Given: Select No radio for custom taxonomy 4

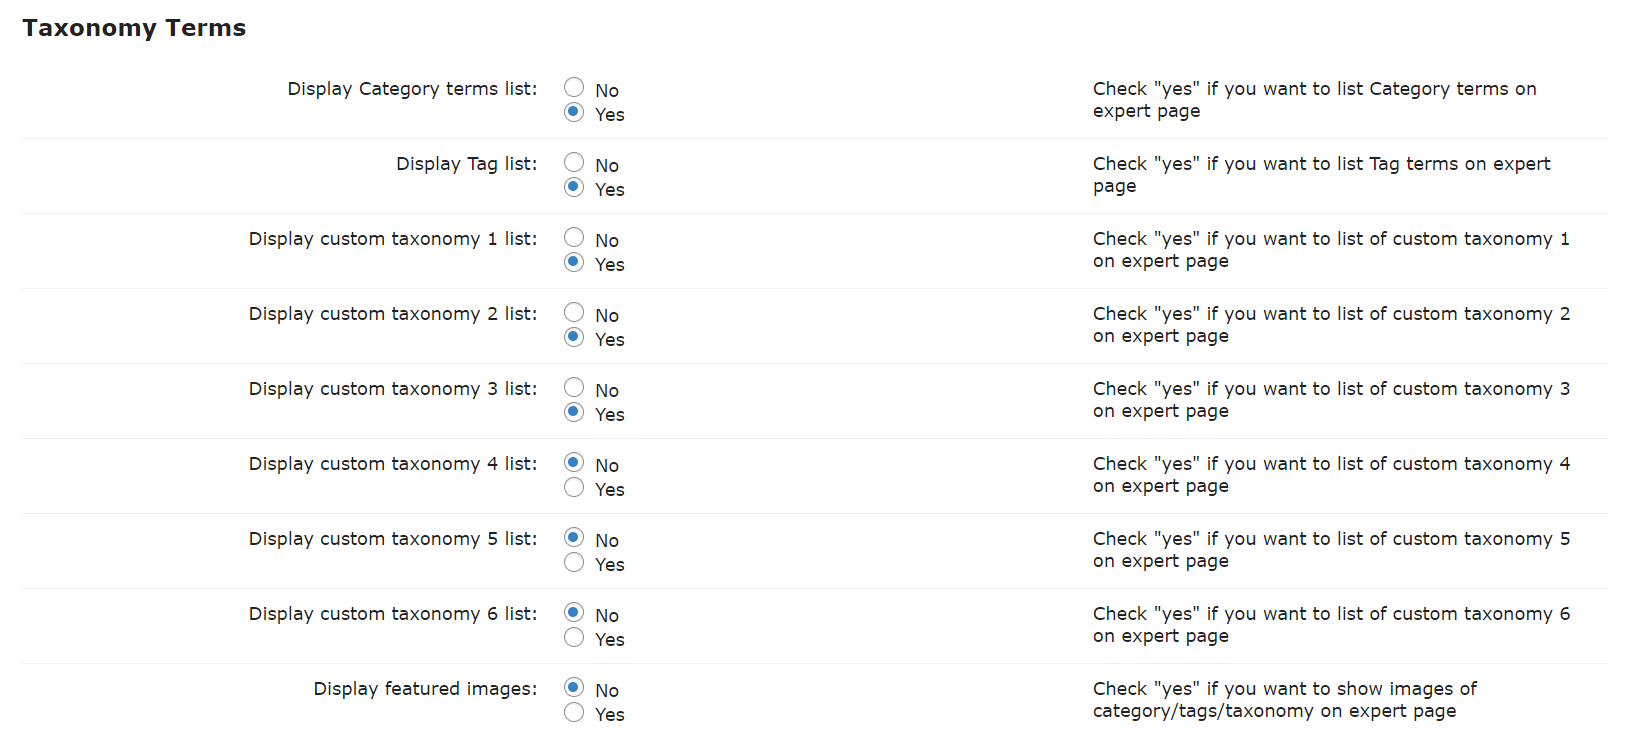Looking at the screenshot, I should (574, 463).
